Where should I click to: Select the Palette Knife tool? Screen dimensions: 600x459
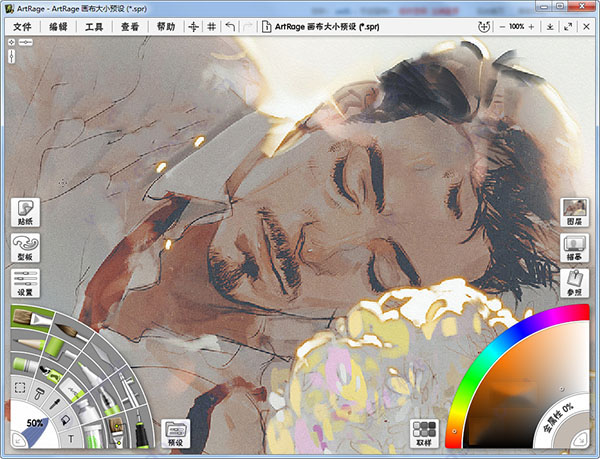click(x=103, y=355)
